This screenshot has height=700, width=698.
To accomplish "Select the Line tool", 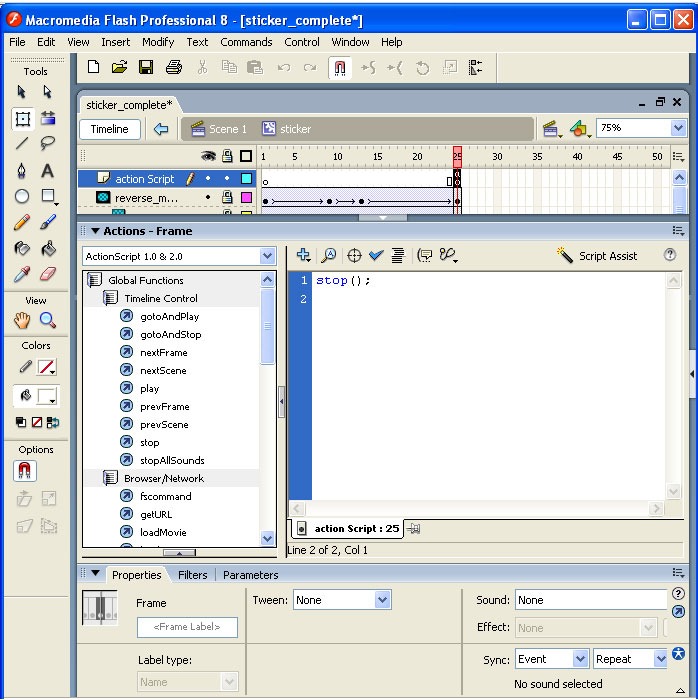I will click(x=21, y=143).
